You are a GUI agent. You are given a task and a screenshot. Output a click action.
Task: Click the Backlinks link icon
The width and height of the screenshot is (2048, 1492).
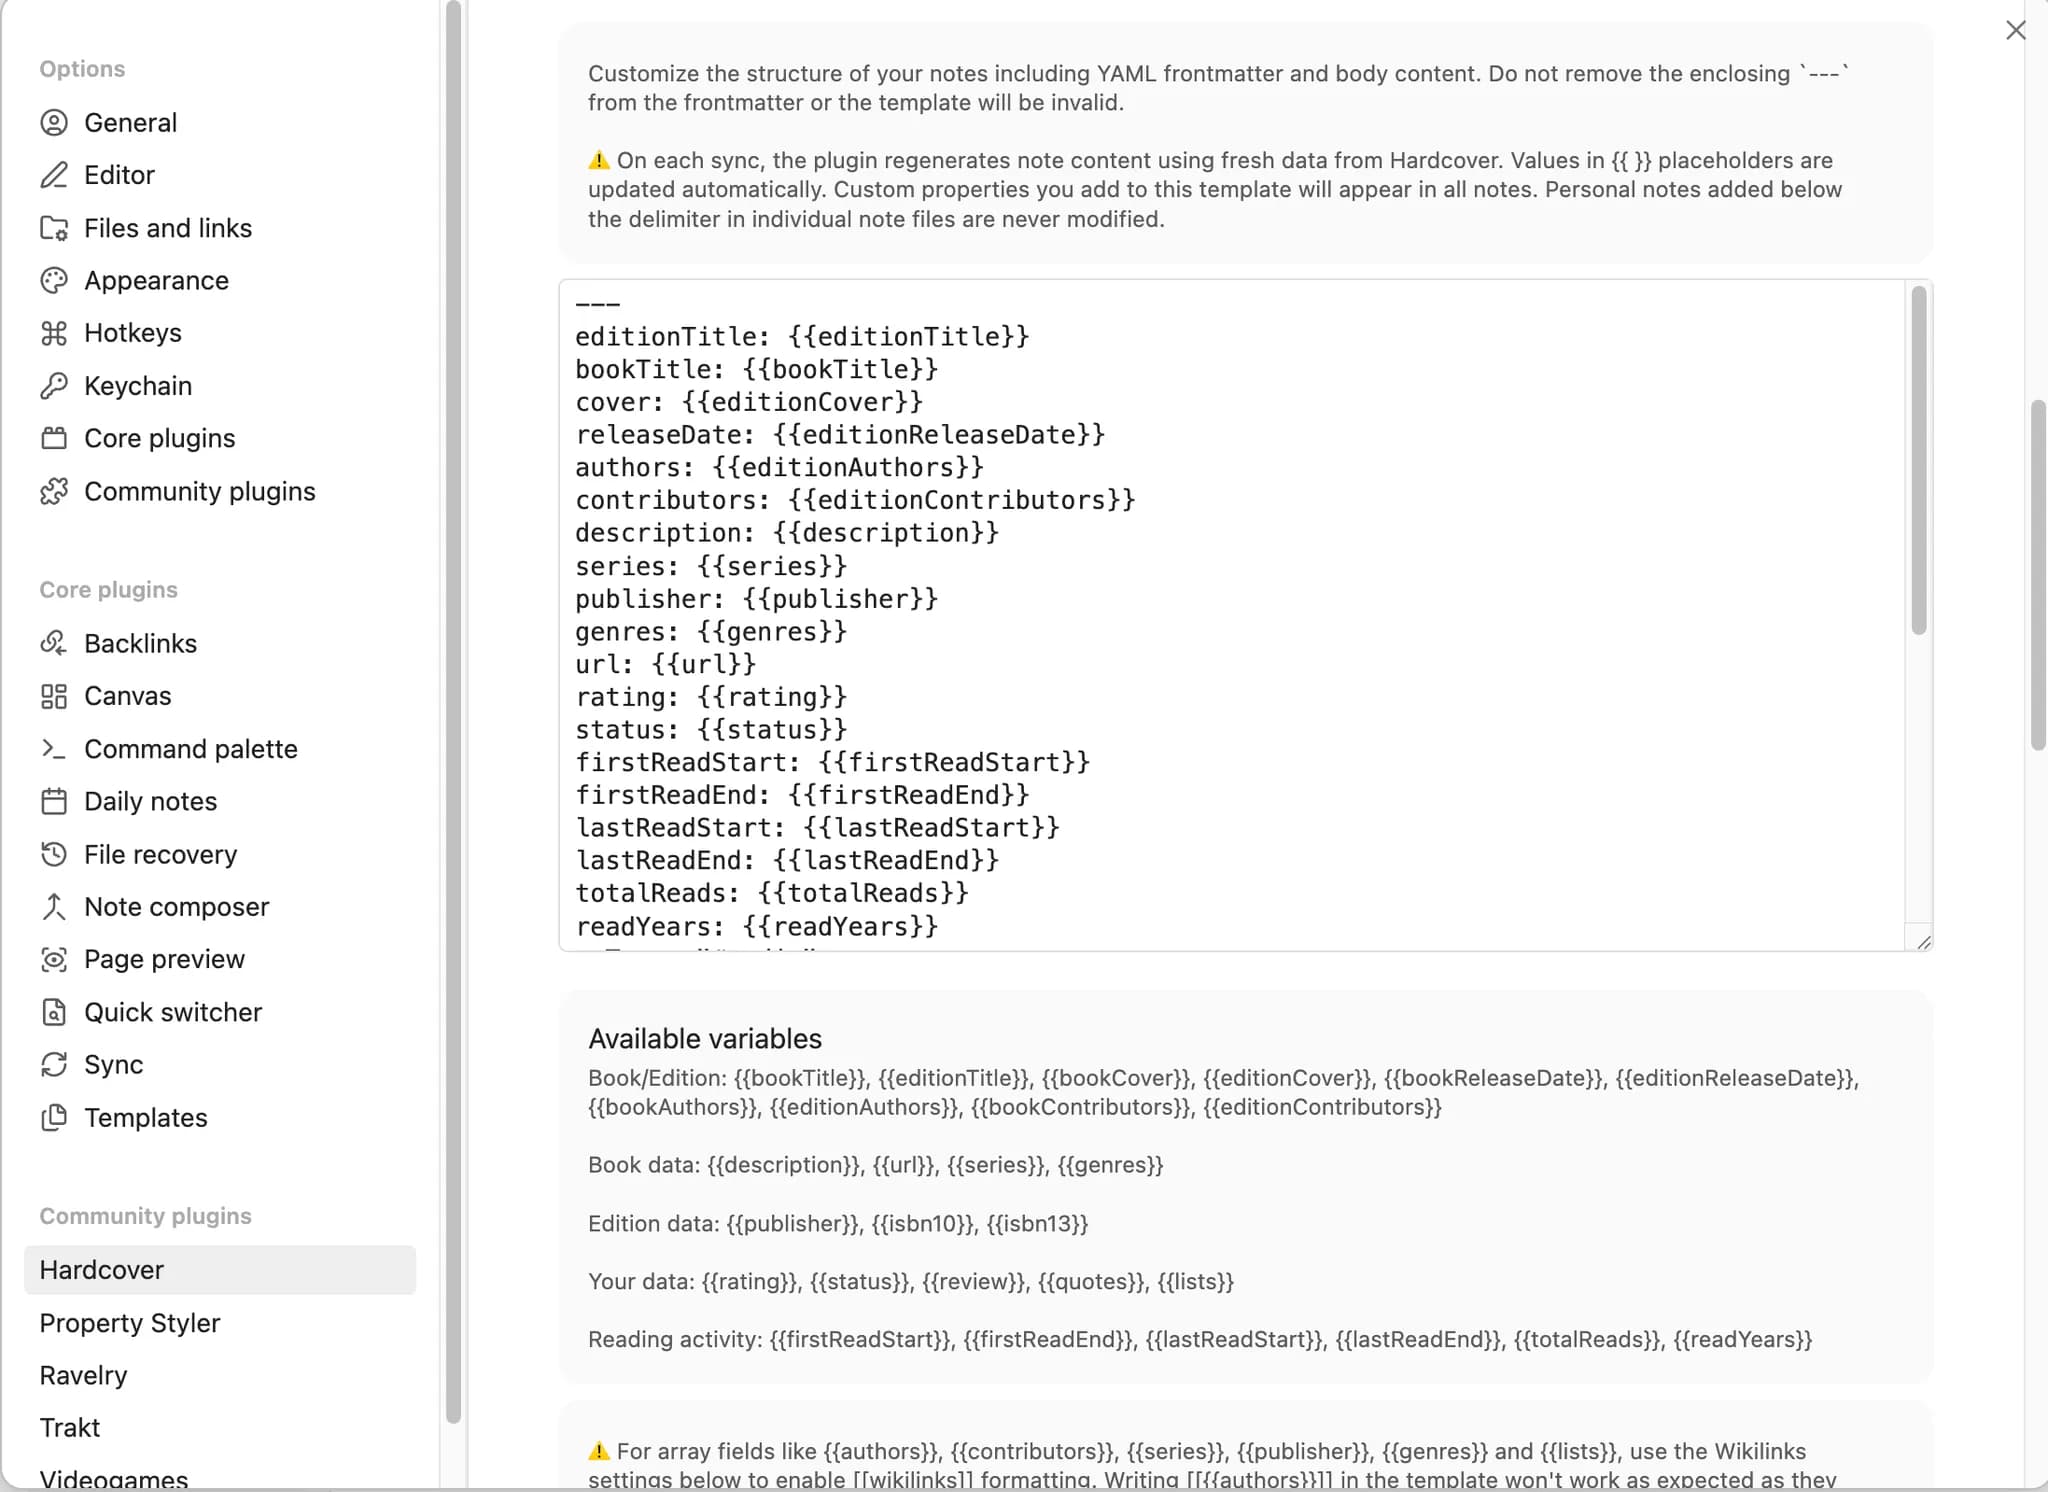54,643
